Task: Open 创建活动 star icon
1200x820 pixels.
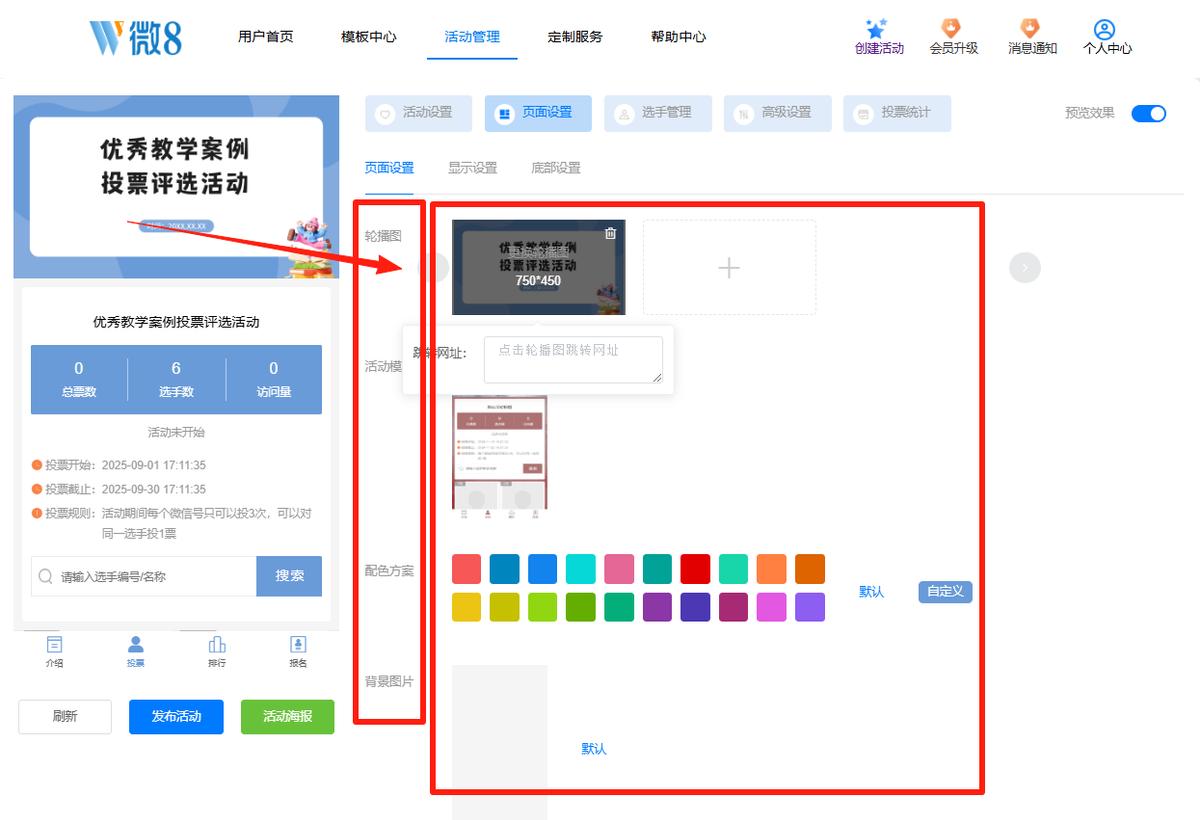Action: click(878, 28)
